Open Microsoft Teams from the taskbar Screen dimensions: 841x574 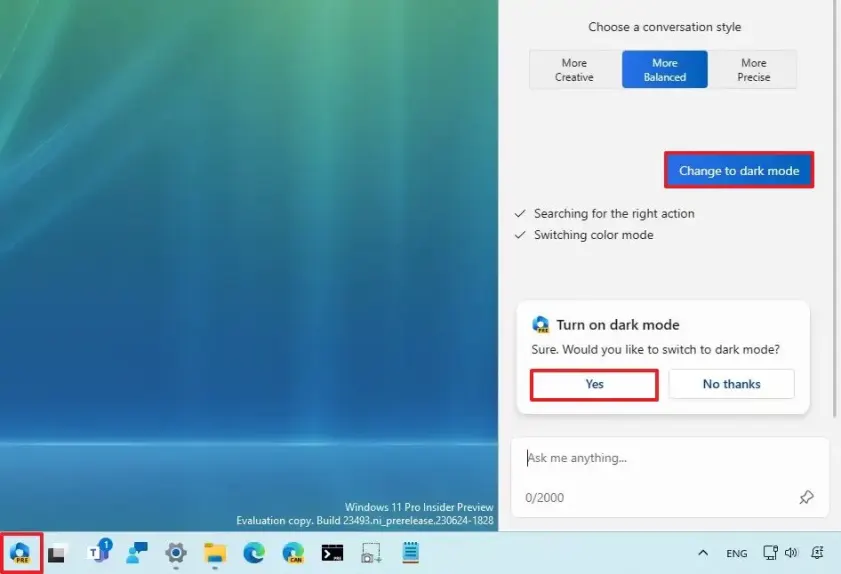100,552
